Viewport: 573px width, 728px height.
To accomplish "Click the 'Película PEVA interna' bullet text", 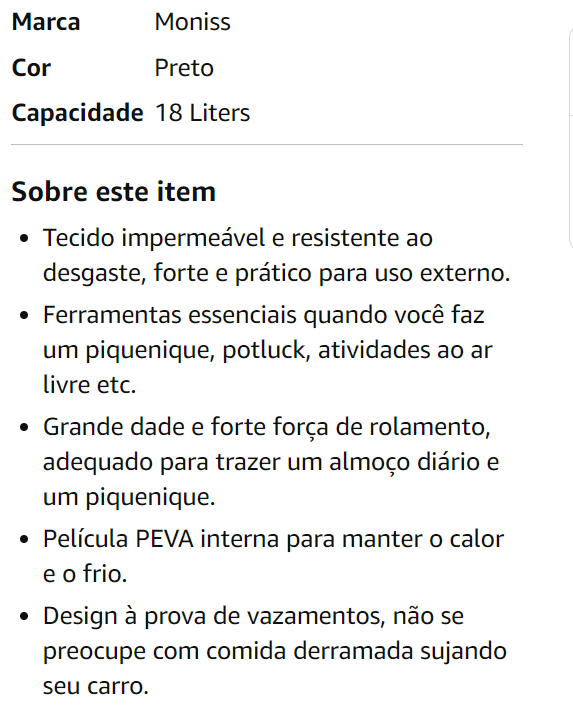I will tap(273, 556).
